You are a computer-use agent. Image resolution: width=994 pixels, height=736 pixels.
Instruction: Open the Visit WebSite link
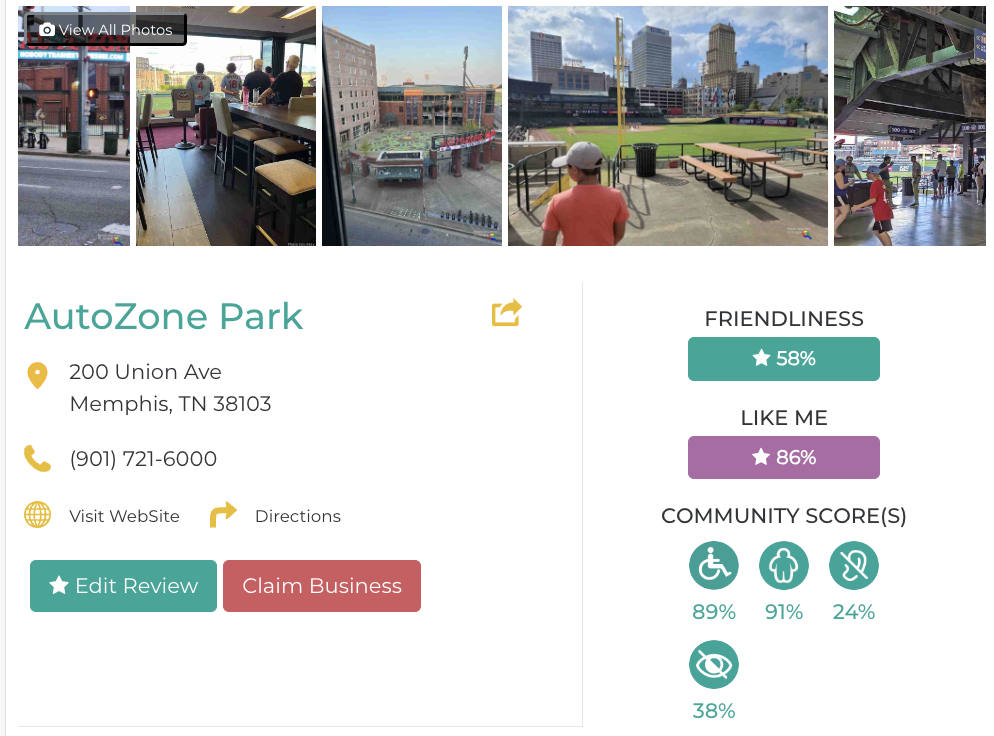124,516
